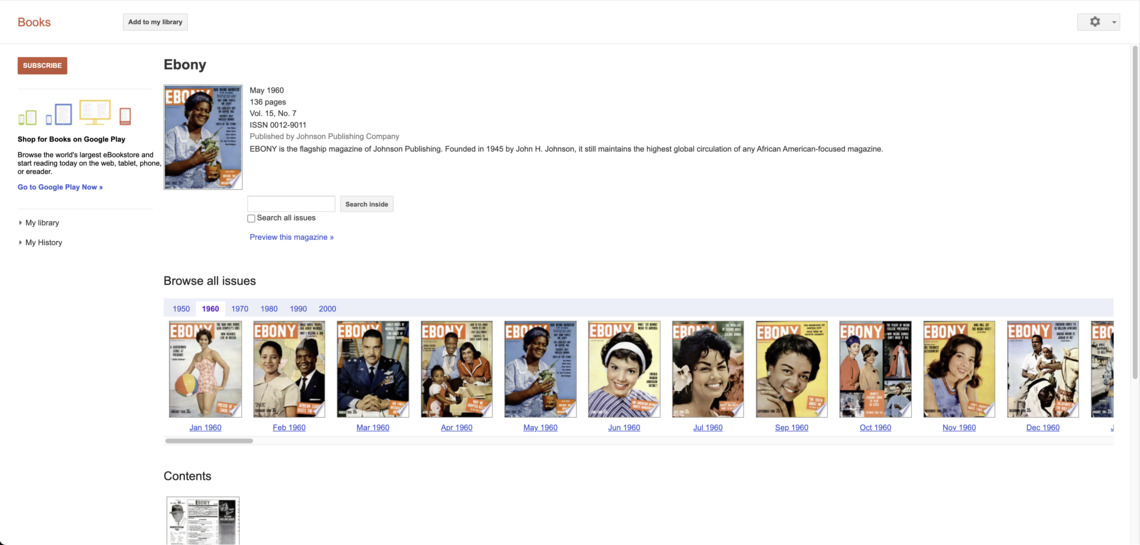Click the Google Play devices icon
Screen dimensions: 1140x545
click(75, 113)
